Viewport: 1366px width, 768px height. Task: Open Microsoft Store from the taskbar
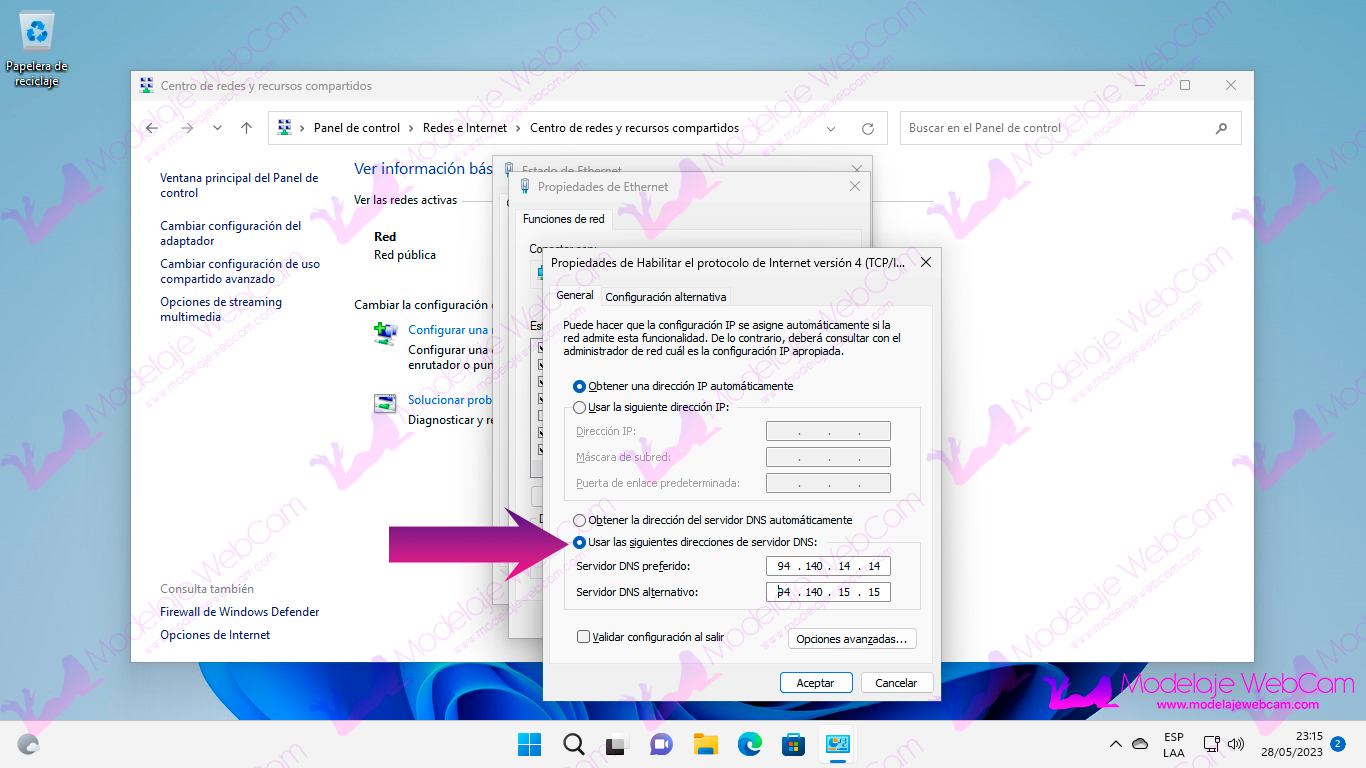click(794, 744)
